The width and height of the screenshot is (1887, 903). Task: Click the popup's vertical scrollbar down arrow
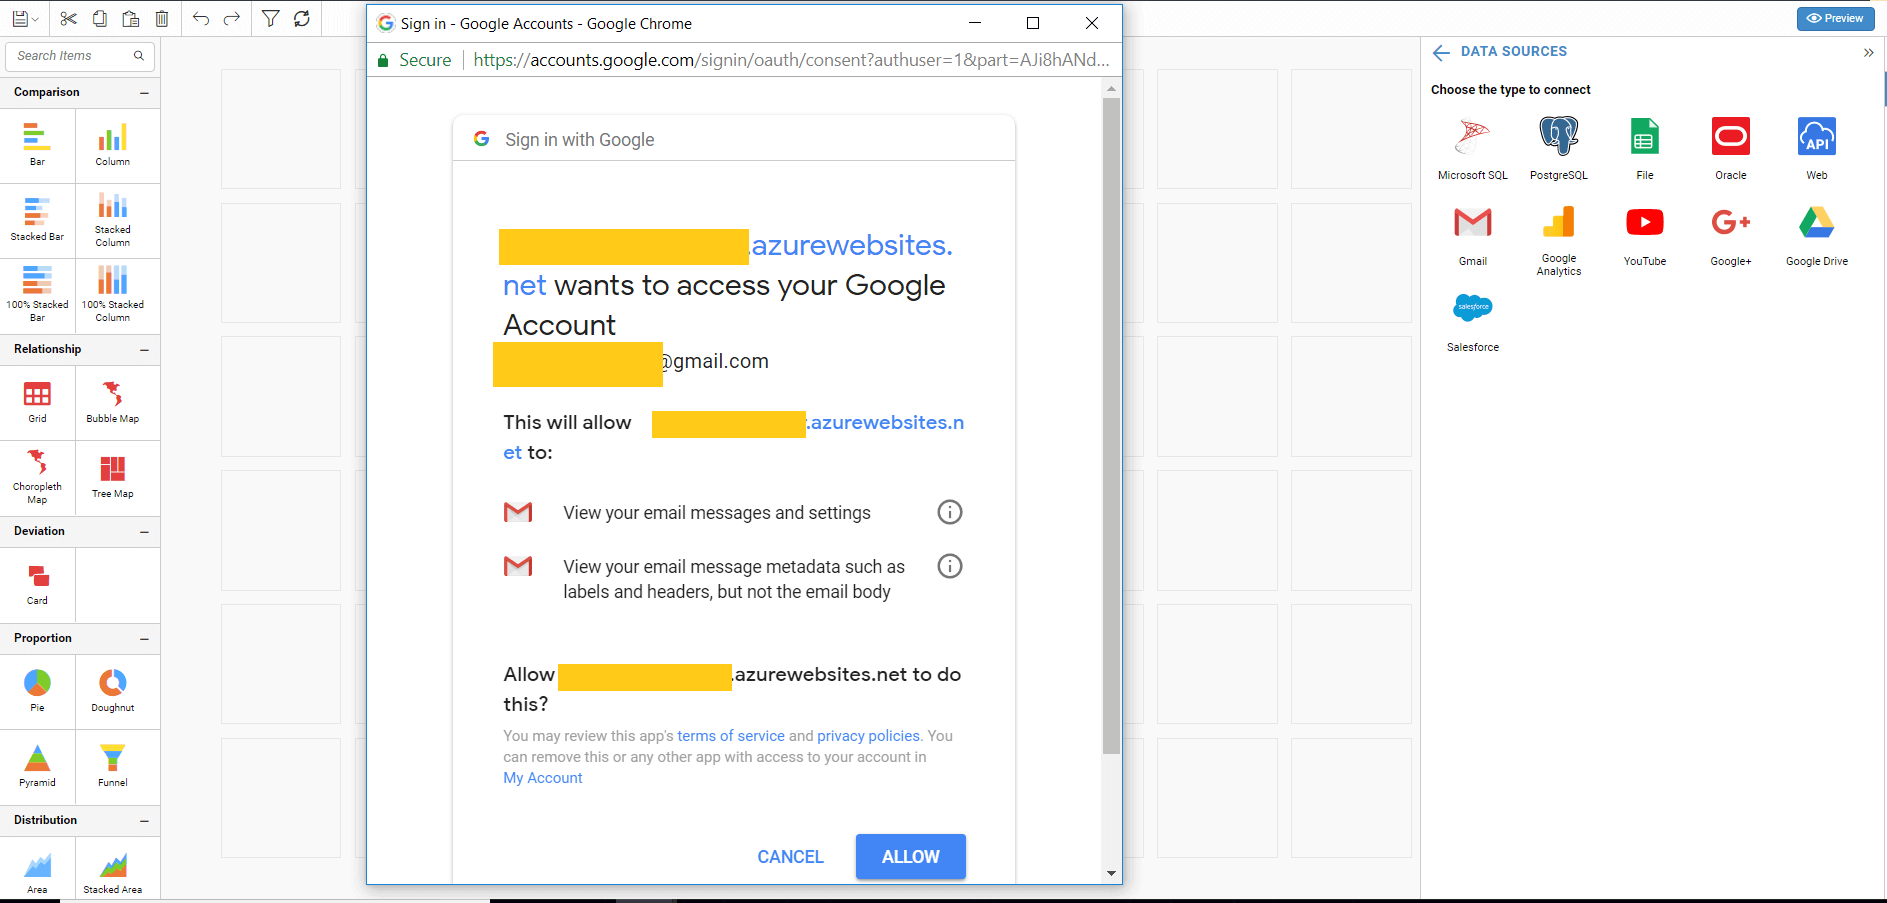[1111, 873]
